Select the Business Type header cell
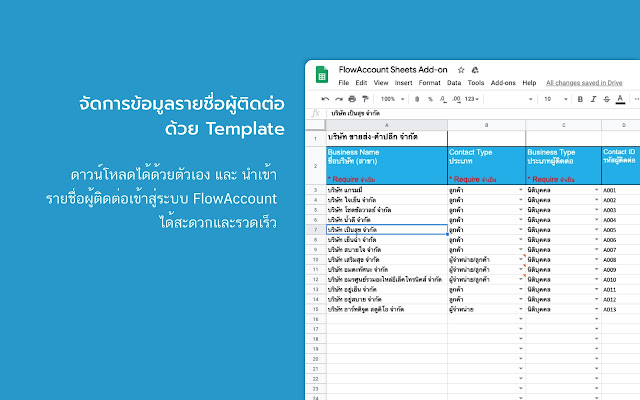 (564, 166)
